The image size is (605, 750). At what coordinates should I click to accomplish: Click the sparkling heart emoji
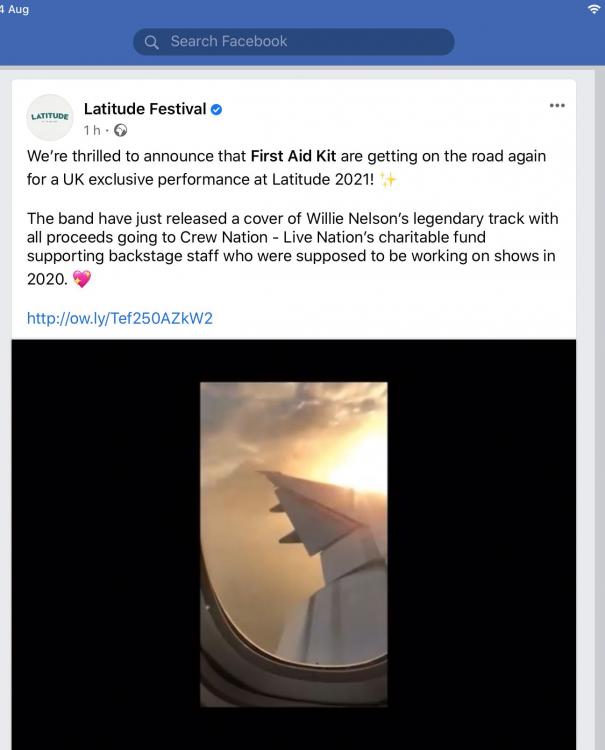[82, 278]
